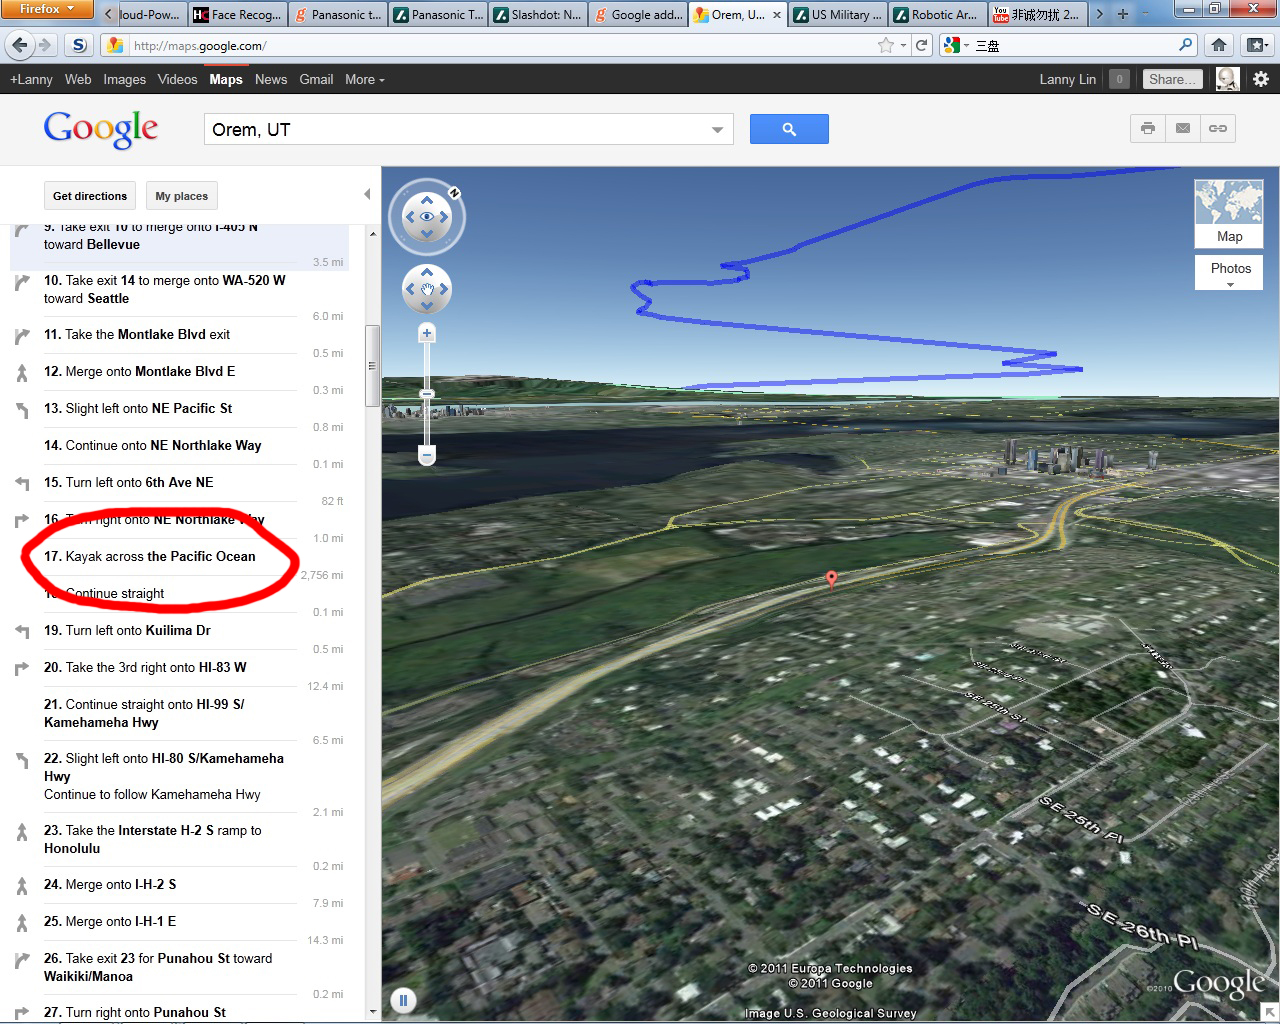Image resolution: width=1280 pixels, height=1024 pixels.
Task: Switch to the Map view thumbnail
Action: (x=1229, y=213)
